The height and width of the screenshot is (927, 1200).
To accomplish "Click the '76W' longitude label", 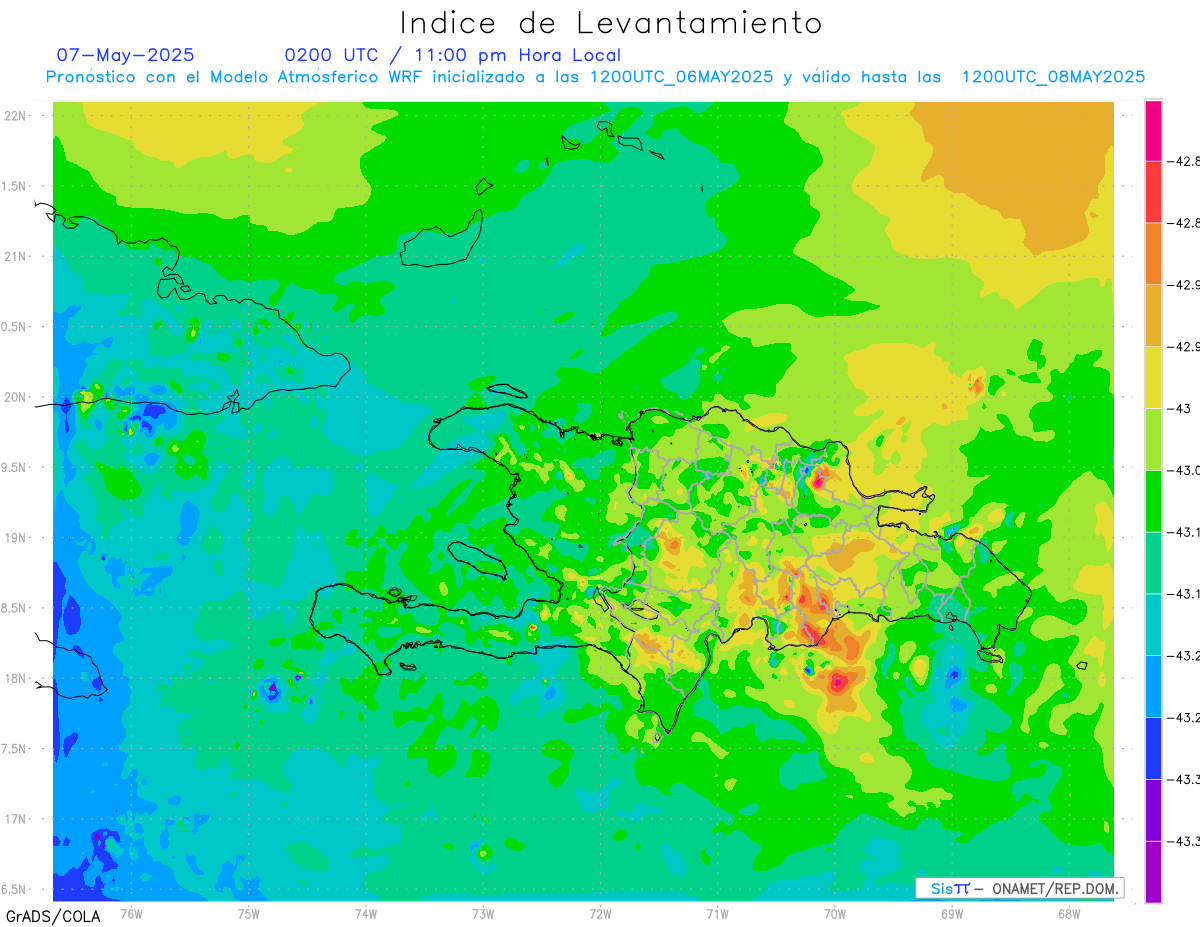I will click(x=131, y=914).
